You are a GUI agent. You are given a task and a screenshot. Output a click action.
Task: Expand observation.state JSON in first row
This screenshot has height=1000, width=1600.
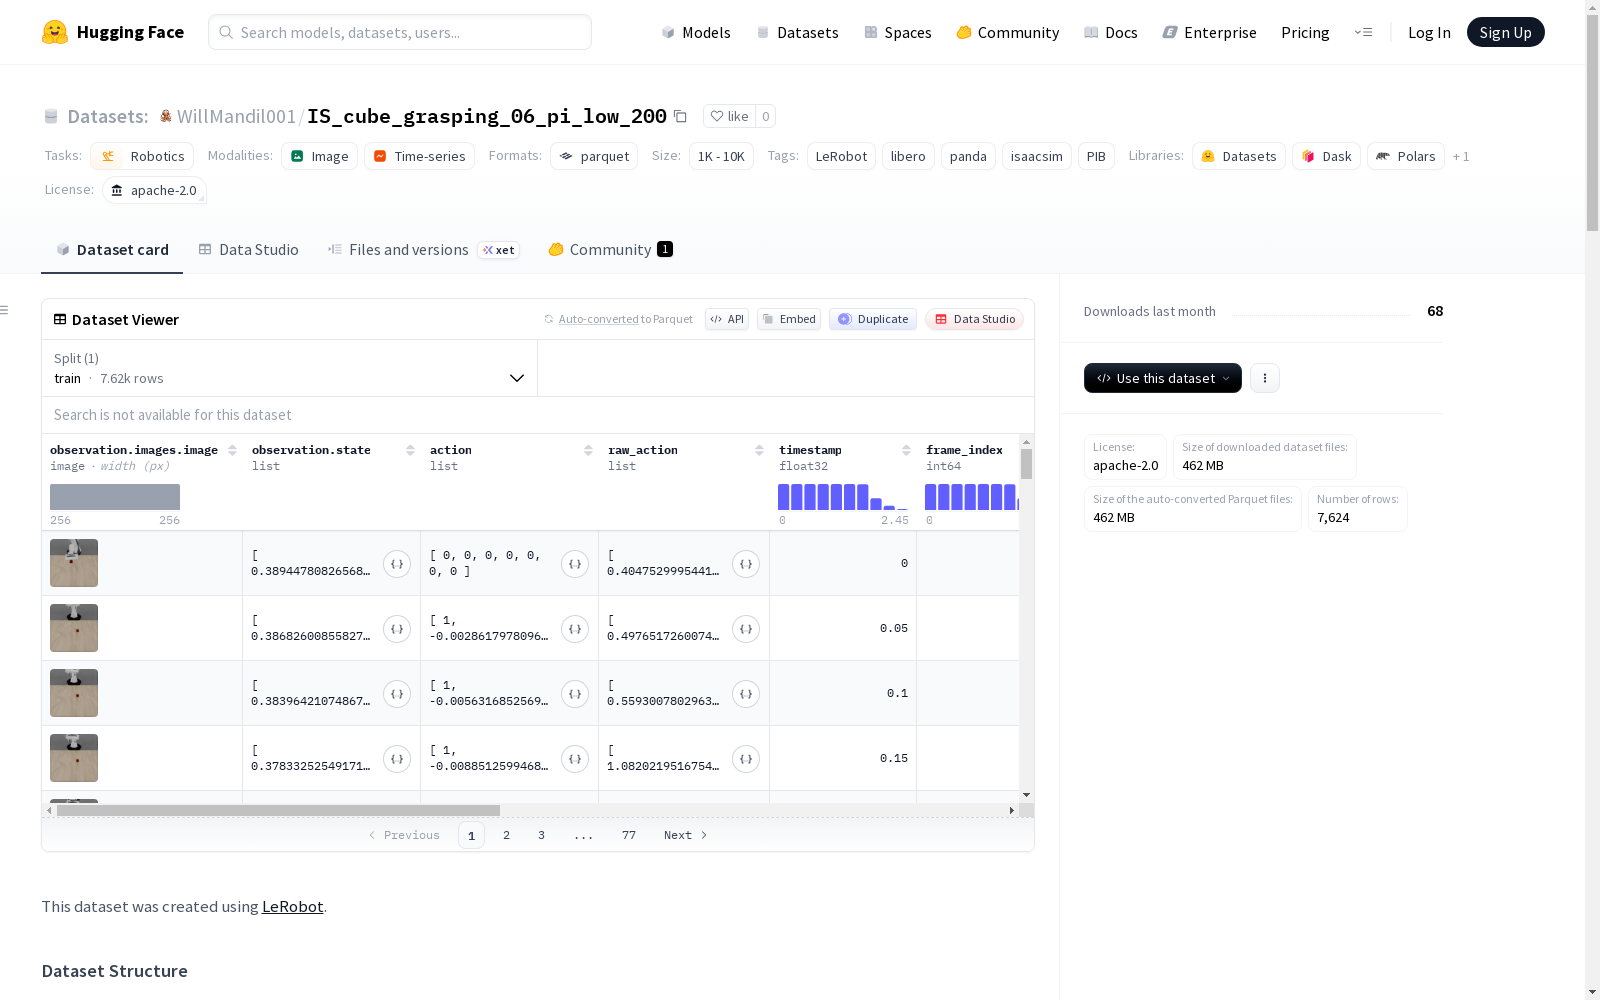(x=397, y=564)
